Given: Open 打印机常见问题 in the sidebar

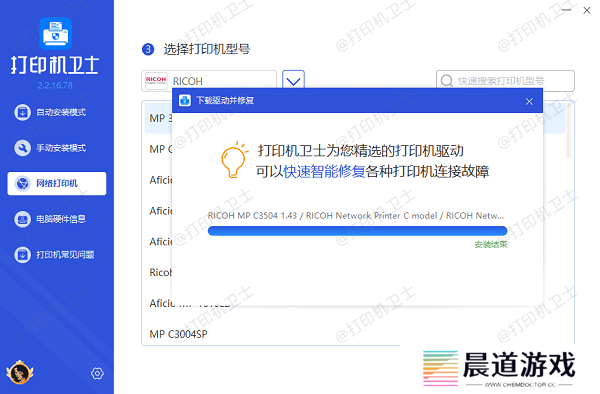Looking at the screenshot, I should pos(57,254).
